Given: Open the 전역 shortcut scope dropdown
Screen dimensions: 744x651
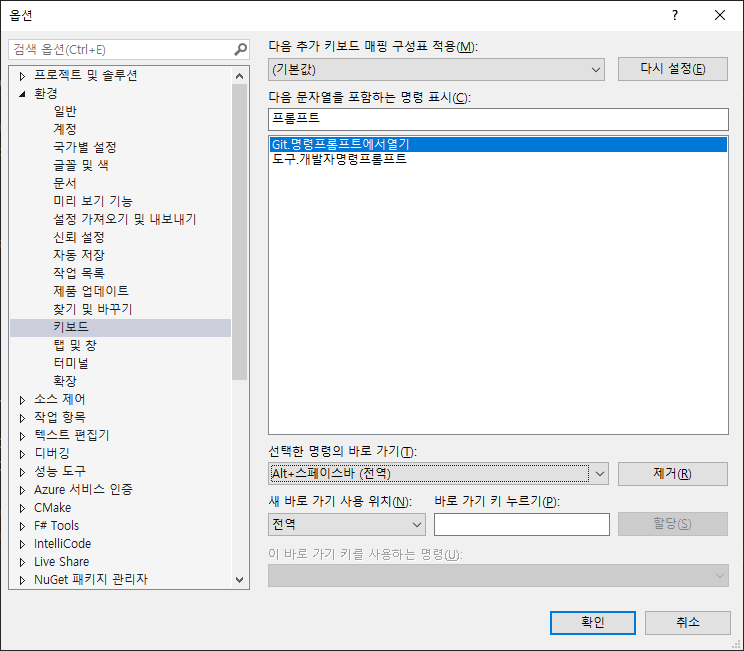Looking at the screenshot, I should [346, 524].
